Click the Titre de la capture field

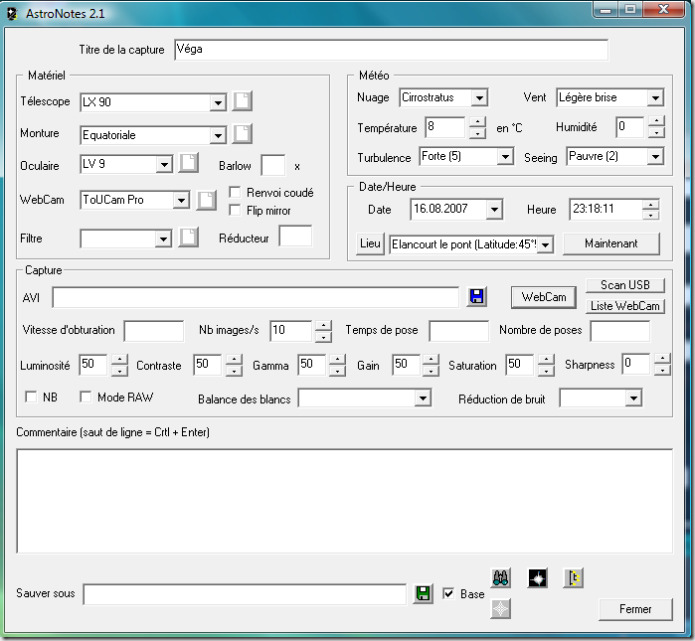(x=390, y=49)
